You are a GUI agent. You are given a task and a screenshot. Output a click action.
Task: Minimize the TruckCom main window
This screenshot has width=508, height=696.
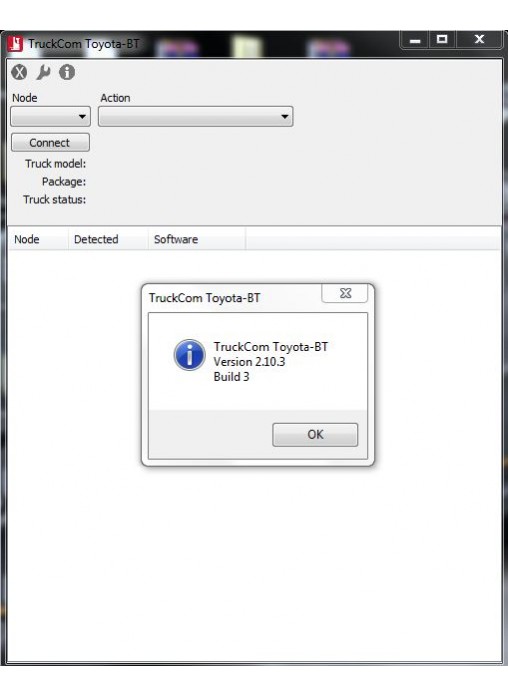click(415, 40)
